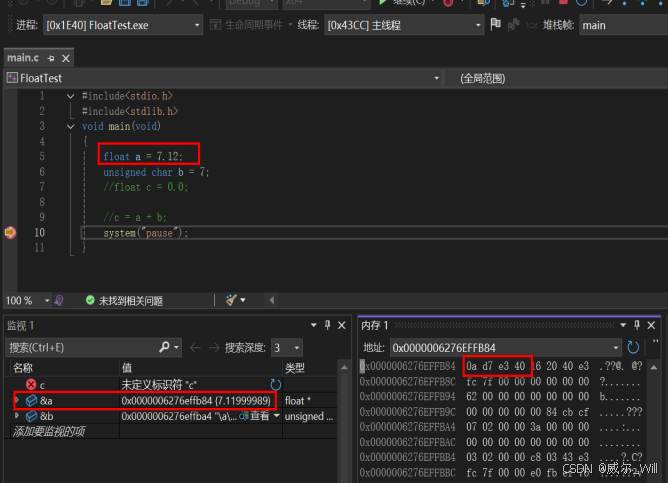Viewport: 668px width, 483px height.
Task: Open the memory address history dropdown
Action: point(616,348)
